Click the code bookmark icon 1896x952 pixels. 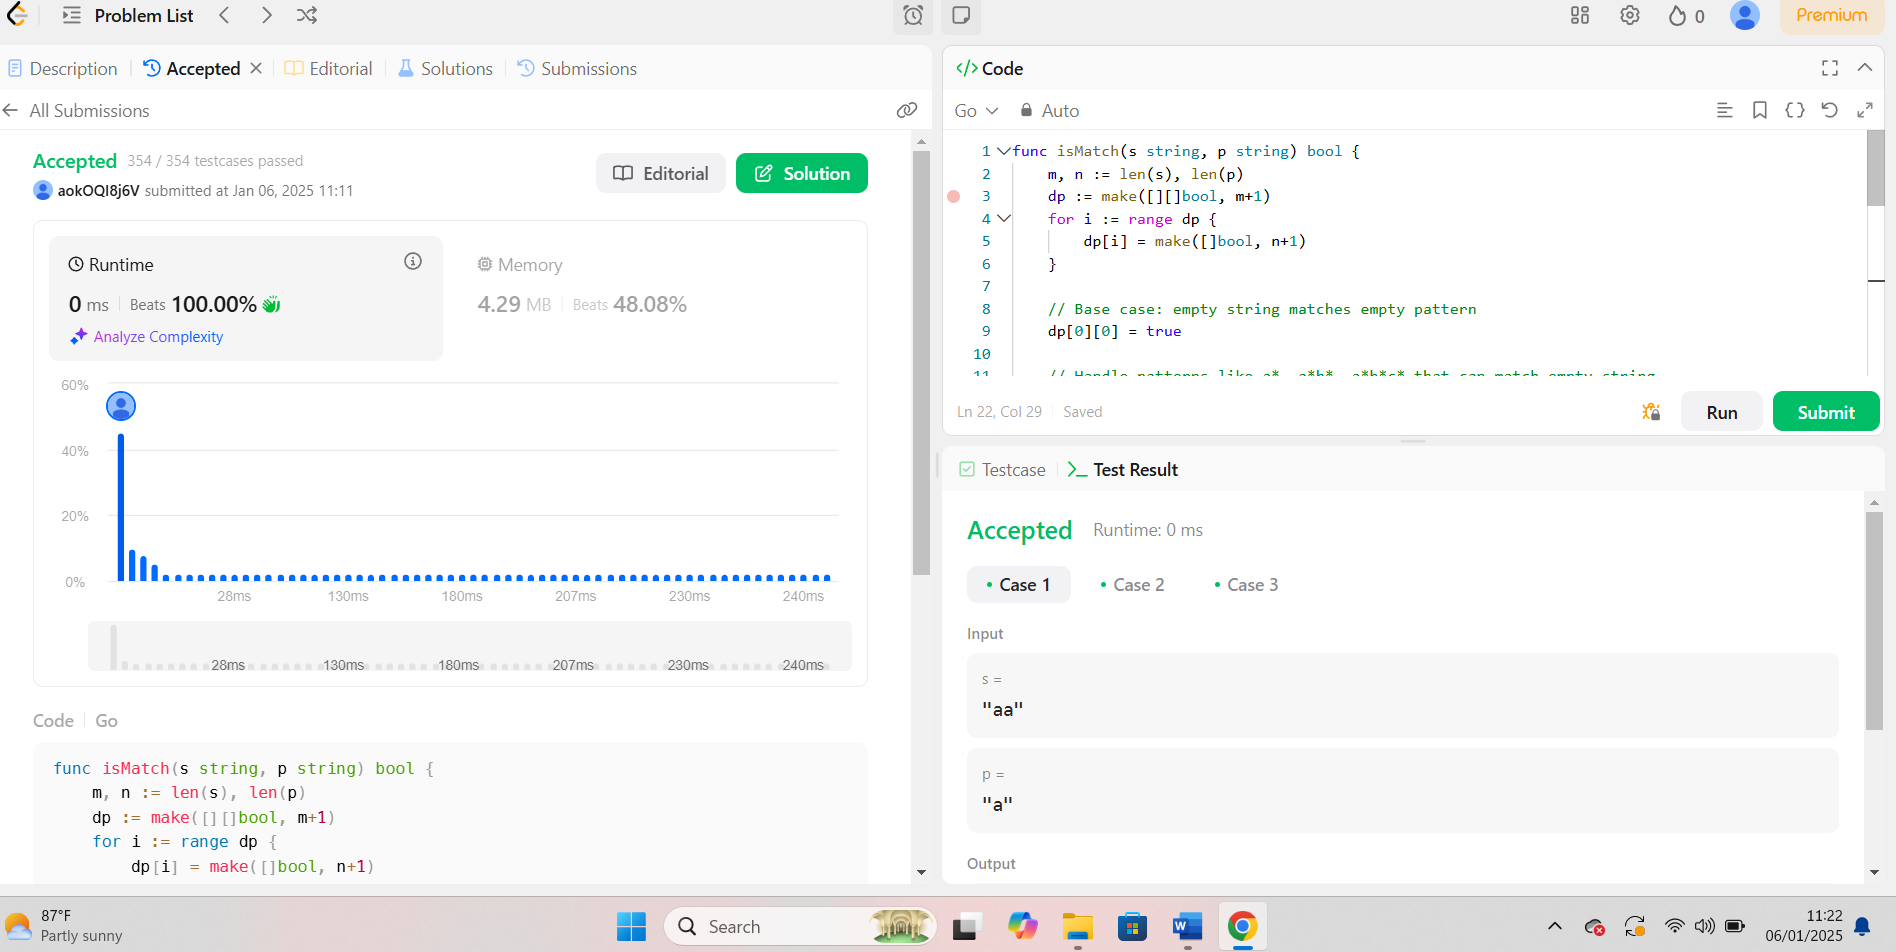[x=1760, y=110]
